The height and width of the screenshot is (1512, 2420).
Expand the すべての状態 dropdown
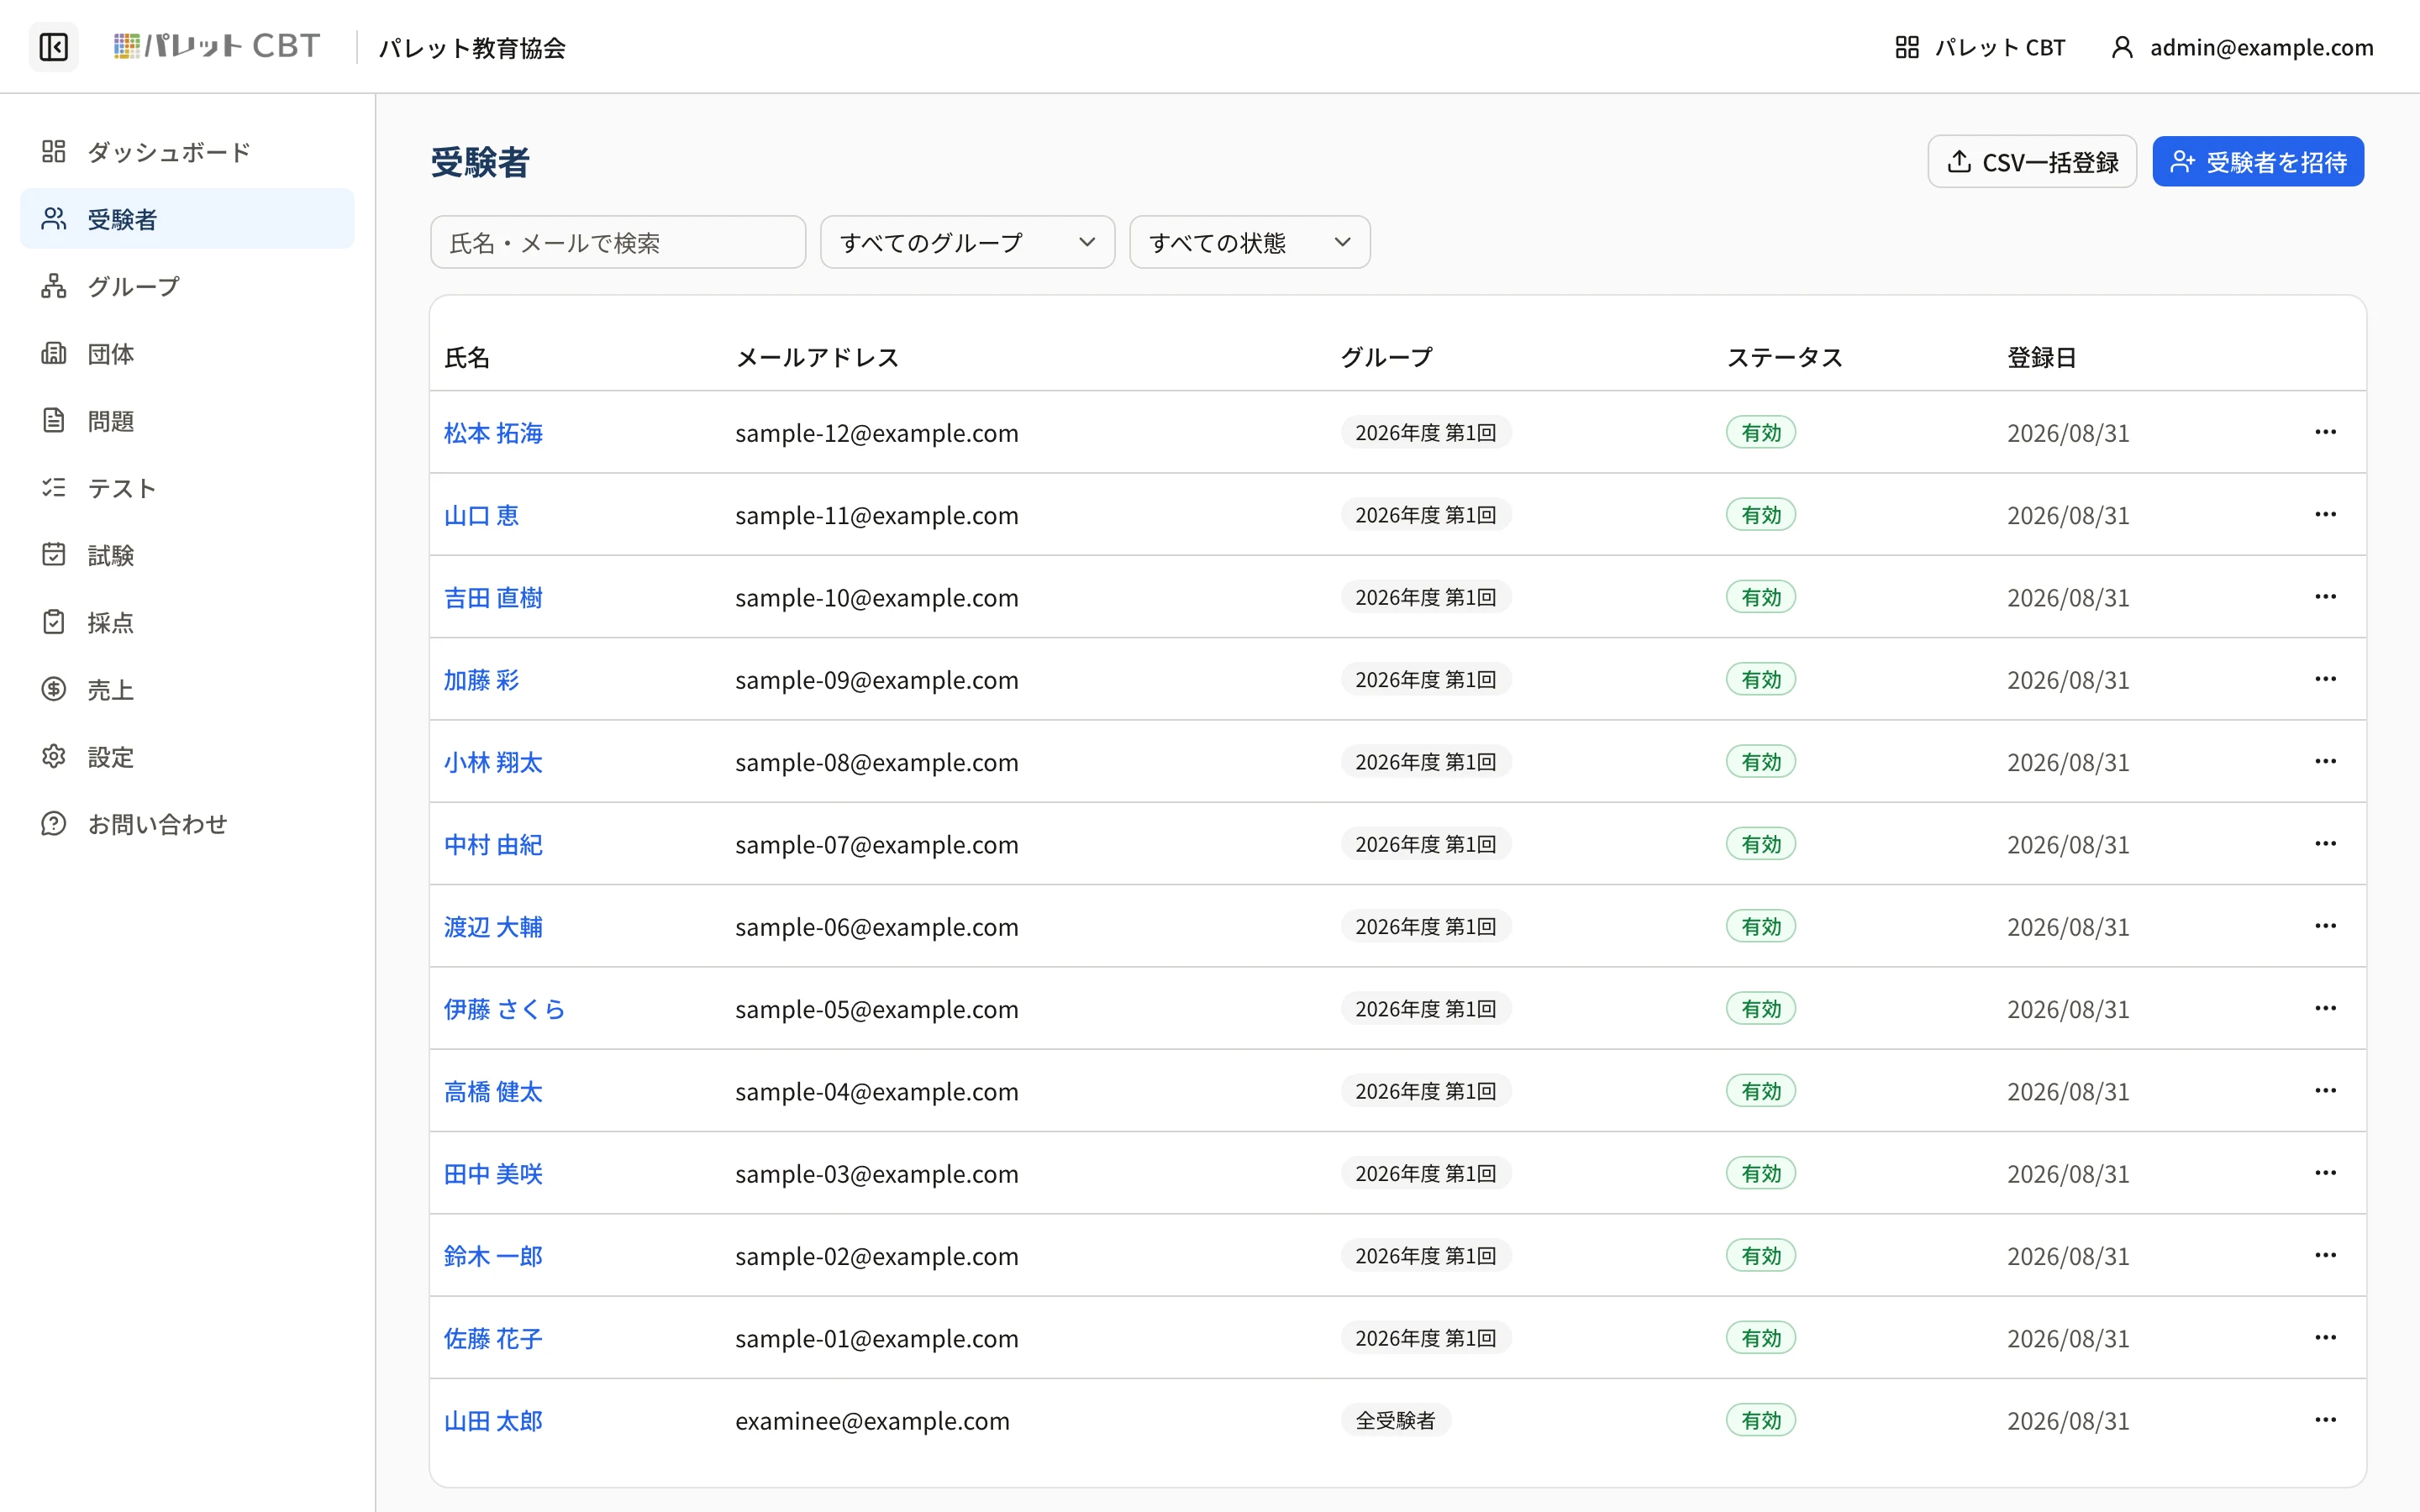click(x=1250, y=243)
